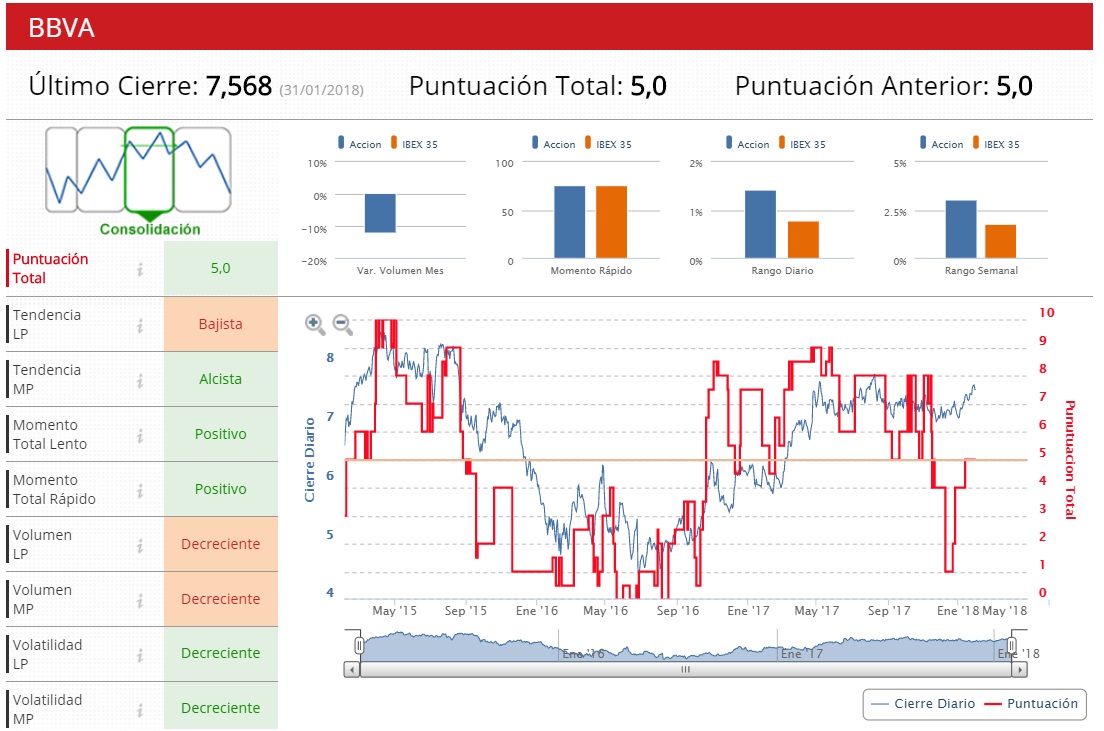Image resolution: width=1104 pixels, height=731 pixels.
Task: Click the Var. Volumen Mes chart caption
Action: point(400,270)
